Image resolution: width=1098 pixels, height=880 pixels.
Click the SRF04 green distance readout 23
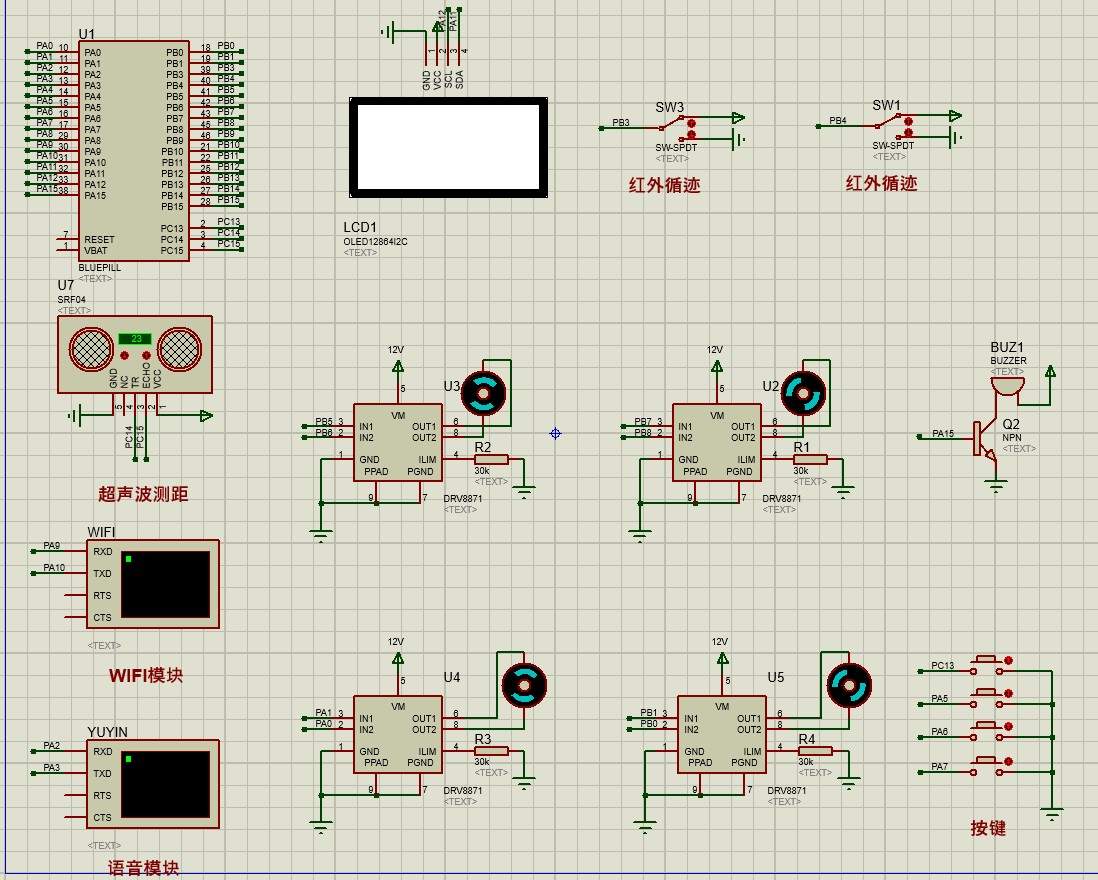click(x=135, y=339)
